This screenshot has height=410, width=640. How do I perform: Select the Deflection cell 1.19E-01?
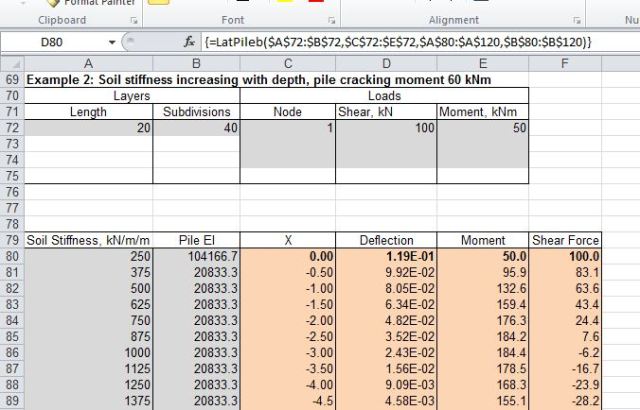pos(385,256)
